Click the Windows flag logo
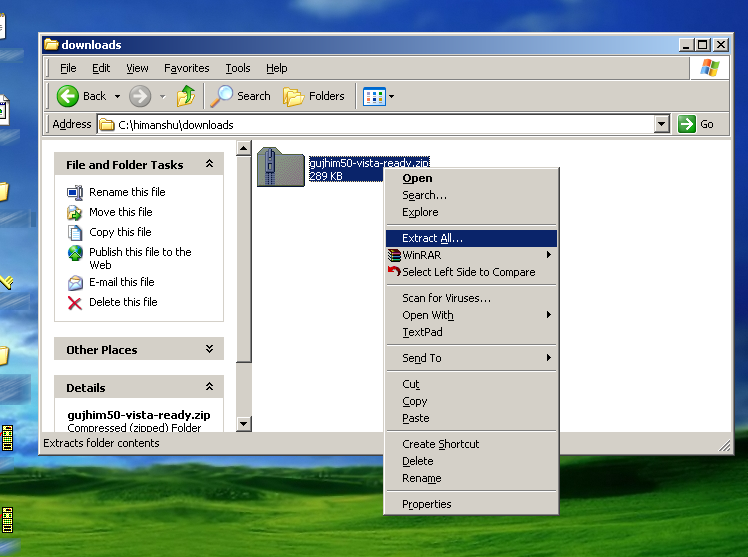The height and width of the screenshot is (557, 748). tap(710, 68)
